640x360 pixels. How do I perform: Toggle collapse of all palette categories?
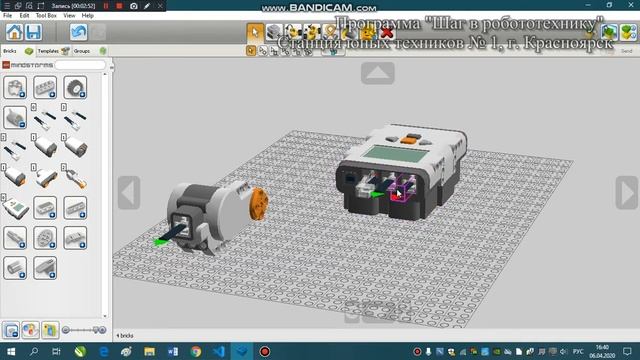11,330
